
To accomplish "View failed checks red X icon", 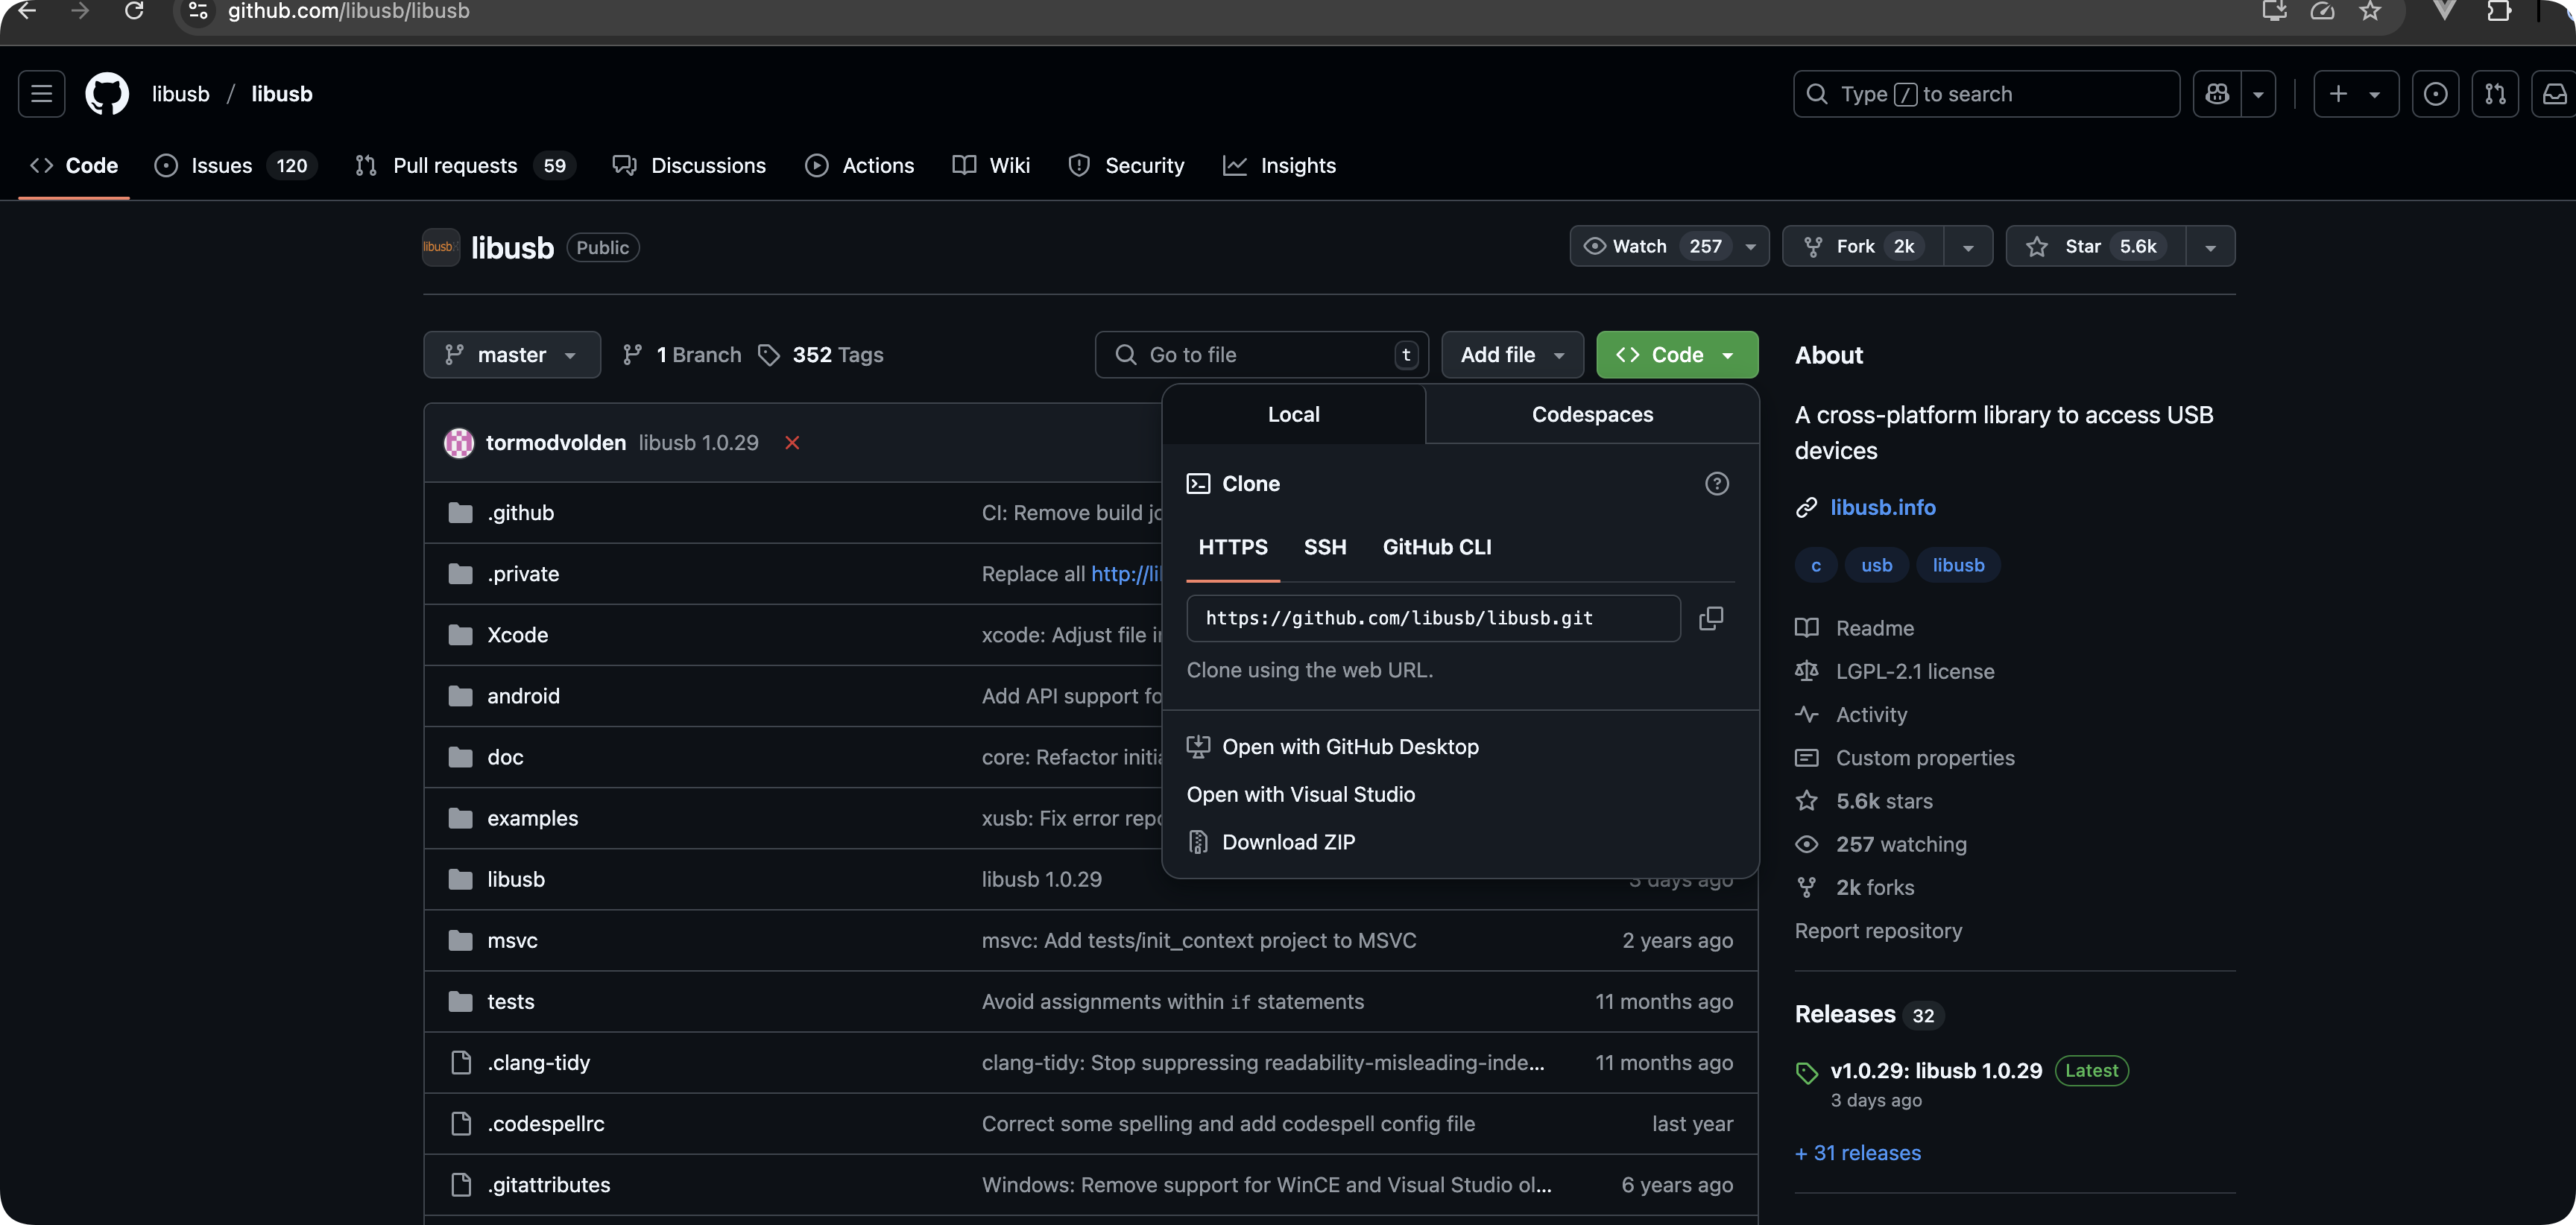I will (792, 443).
